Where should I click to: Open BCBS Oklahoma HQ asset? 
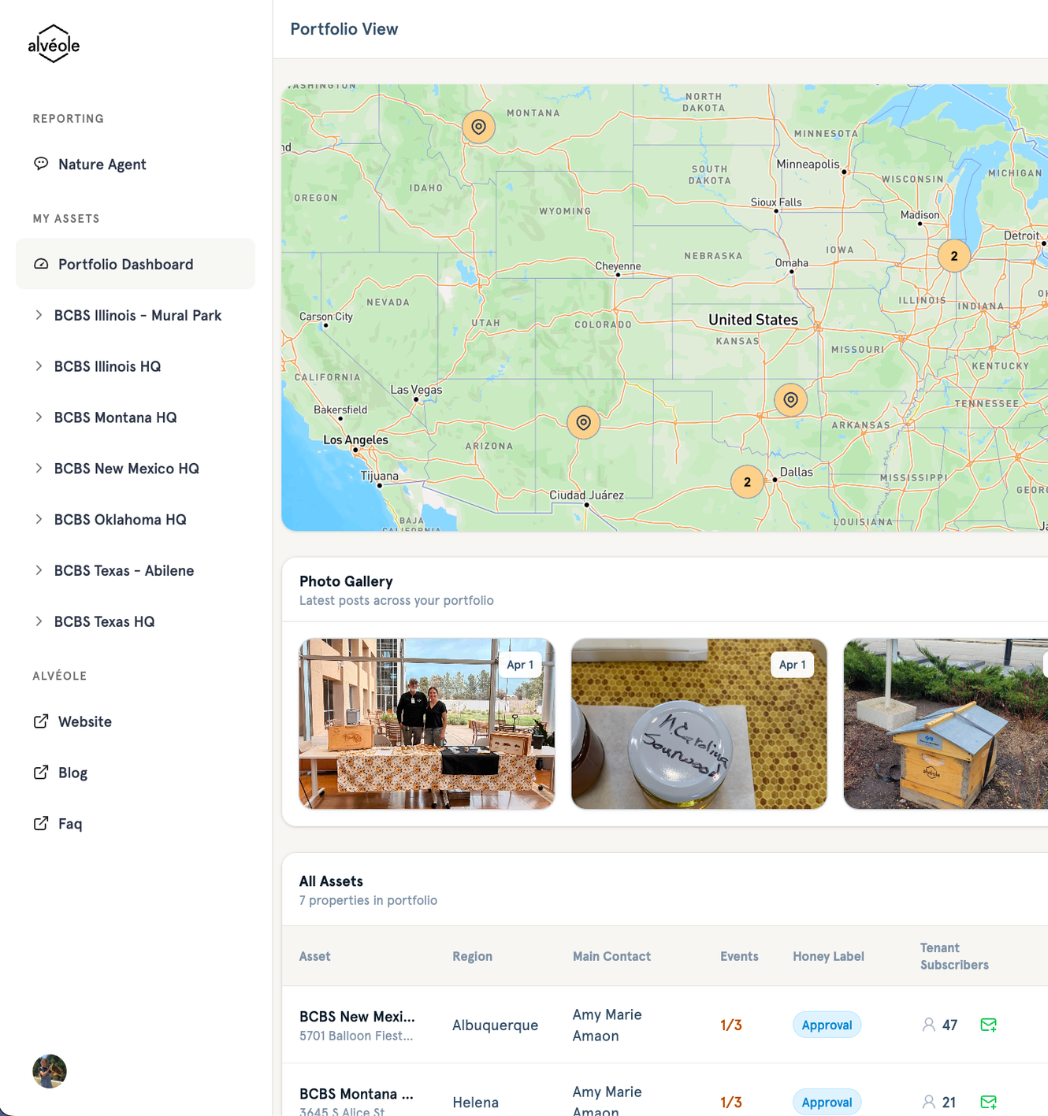[120, 520]
